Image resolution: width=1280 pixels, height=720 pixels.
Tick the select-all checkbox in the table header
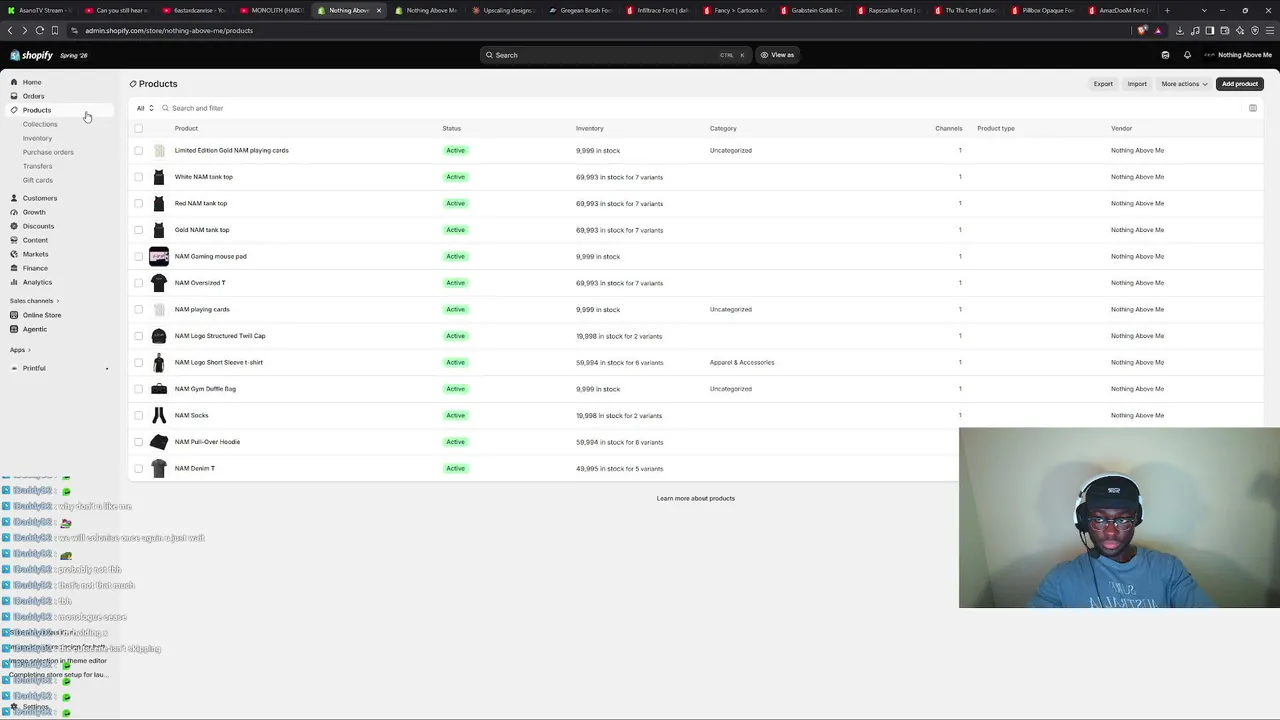click(139, 128)
